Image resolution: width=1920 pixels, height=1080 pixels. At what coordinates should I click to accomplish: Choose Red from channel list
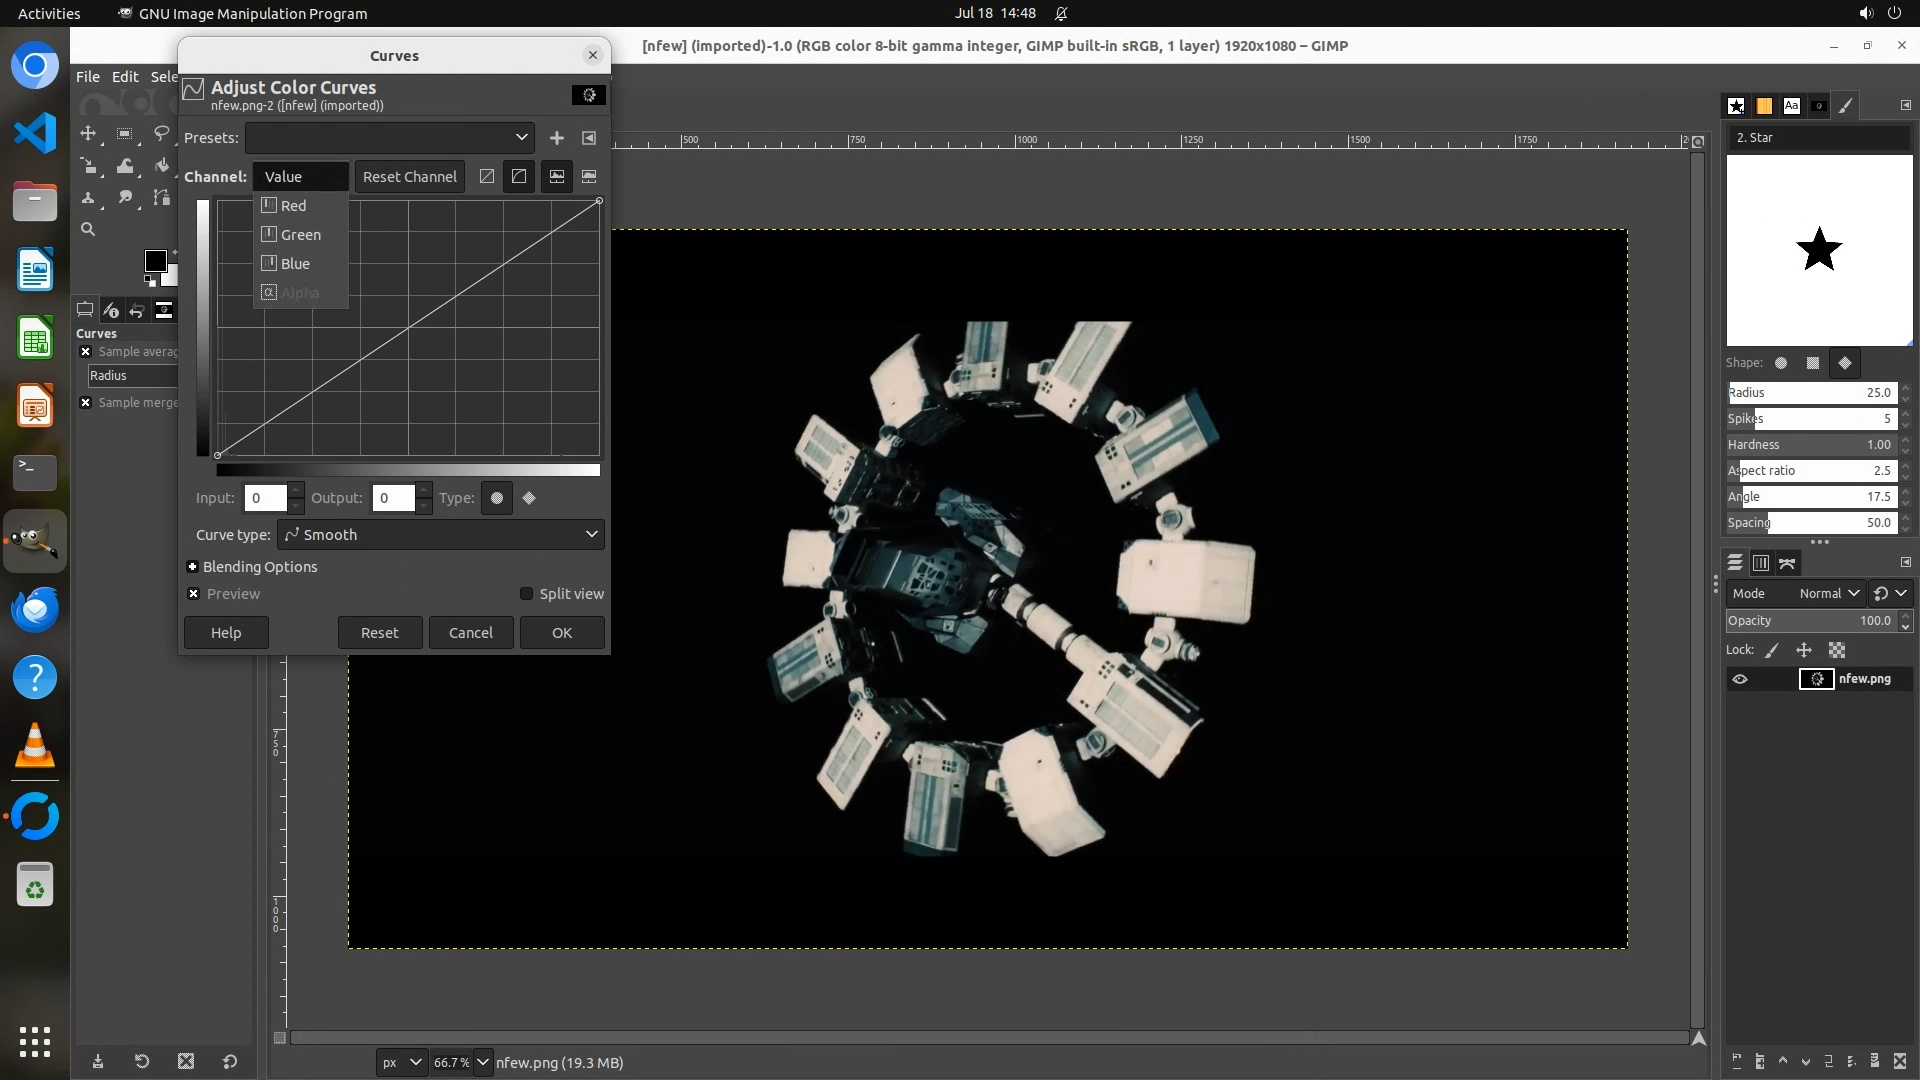tap(293, 206)
